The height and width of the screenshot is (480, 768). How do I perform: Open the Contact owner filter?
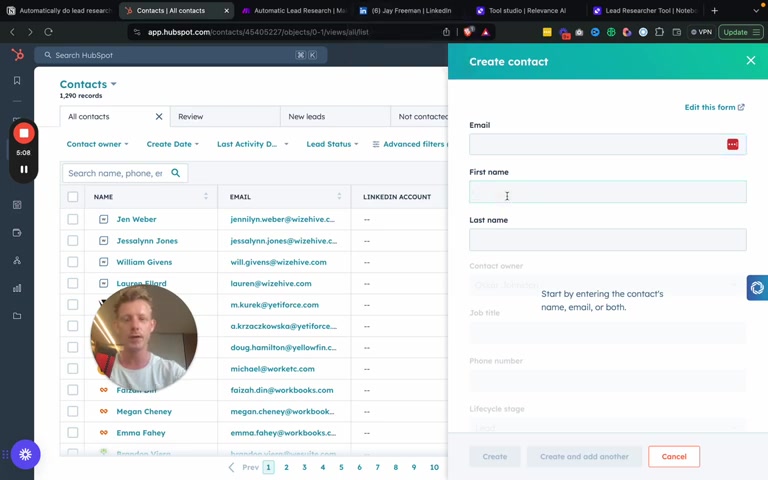point(97,144)
